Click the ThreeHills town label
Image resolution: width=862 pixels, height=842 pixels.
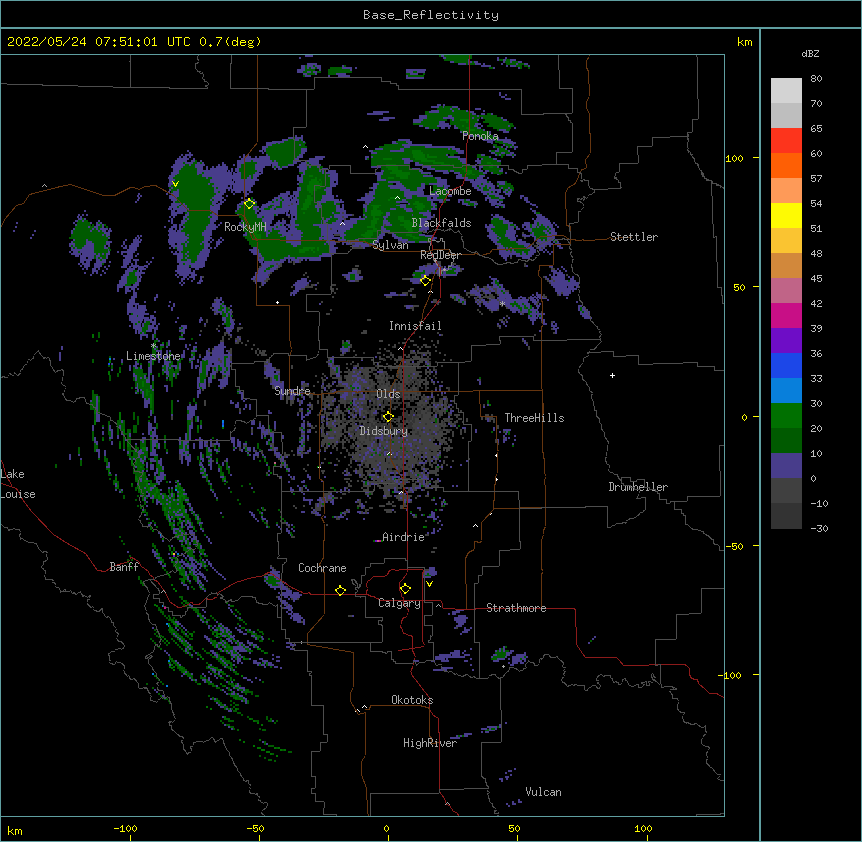pyautogui.click(x=534, y=418)
